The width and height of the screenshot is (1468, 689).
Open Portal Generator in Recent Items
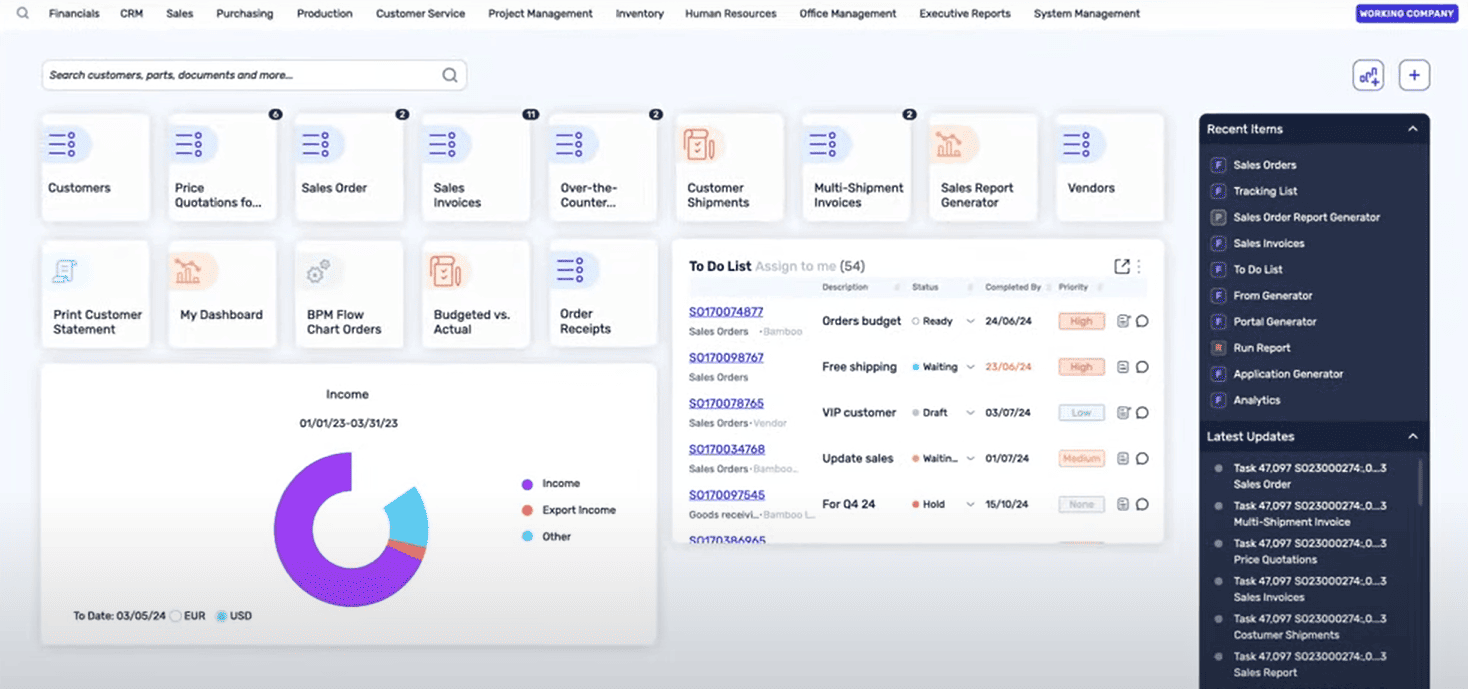(1275, 322)
